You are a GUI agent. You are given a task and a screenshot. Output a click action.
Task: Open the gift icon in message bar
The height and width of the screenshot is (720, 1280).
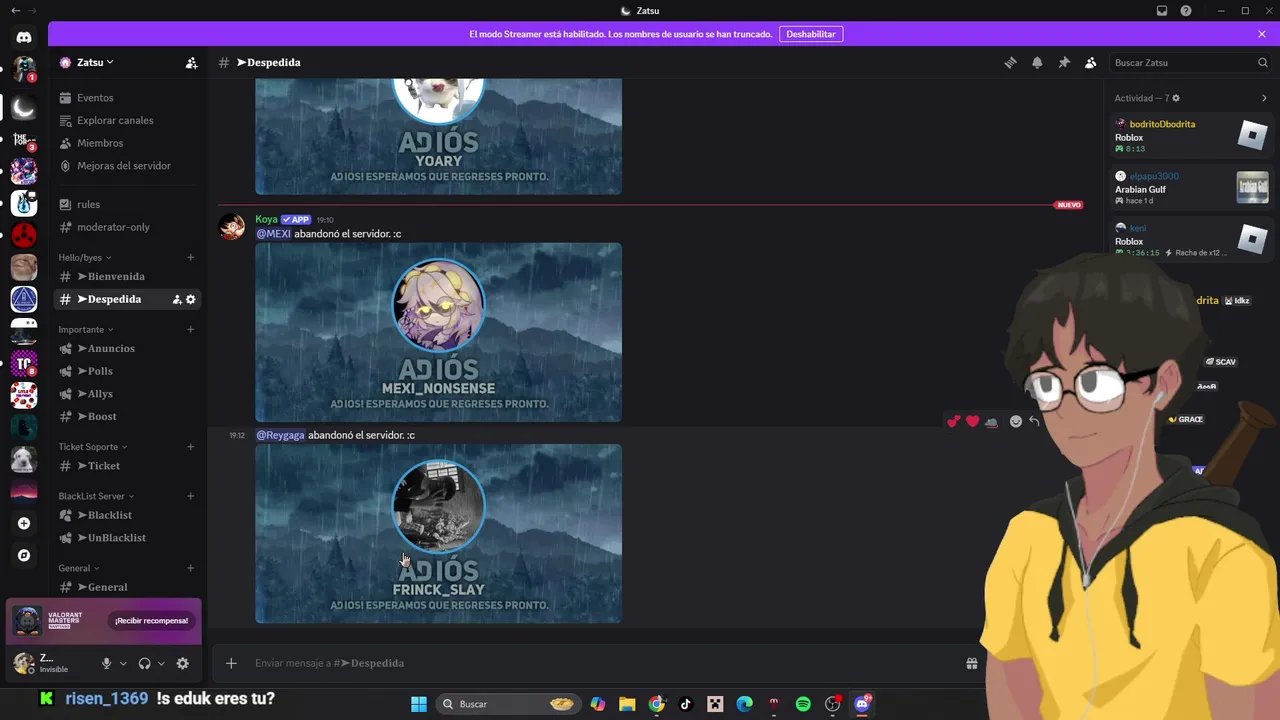coord(971,663)
